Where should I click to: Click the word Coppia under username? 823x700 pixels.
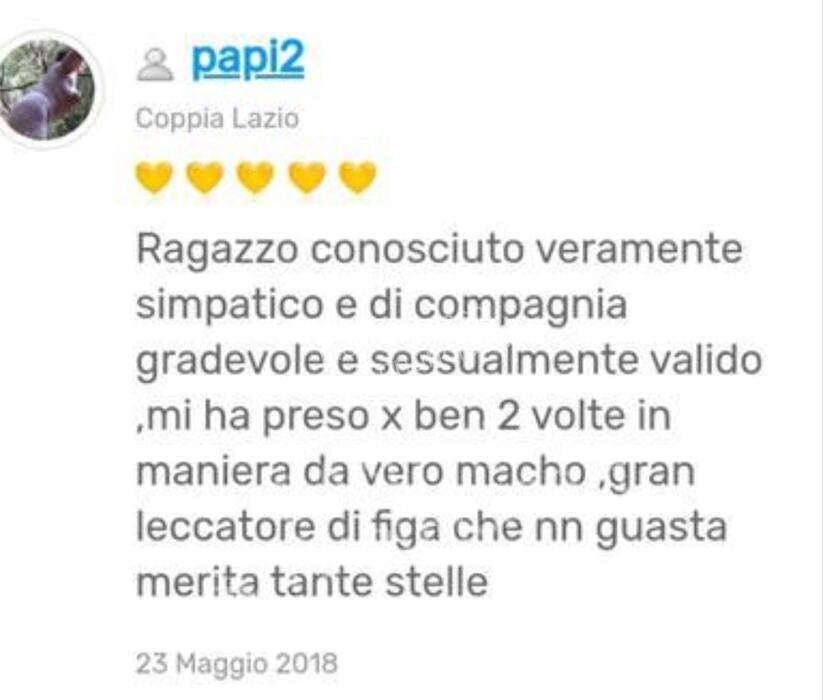180,119
